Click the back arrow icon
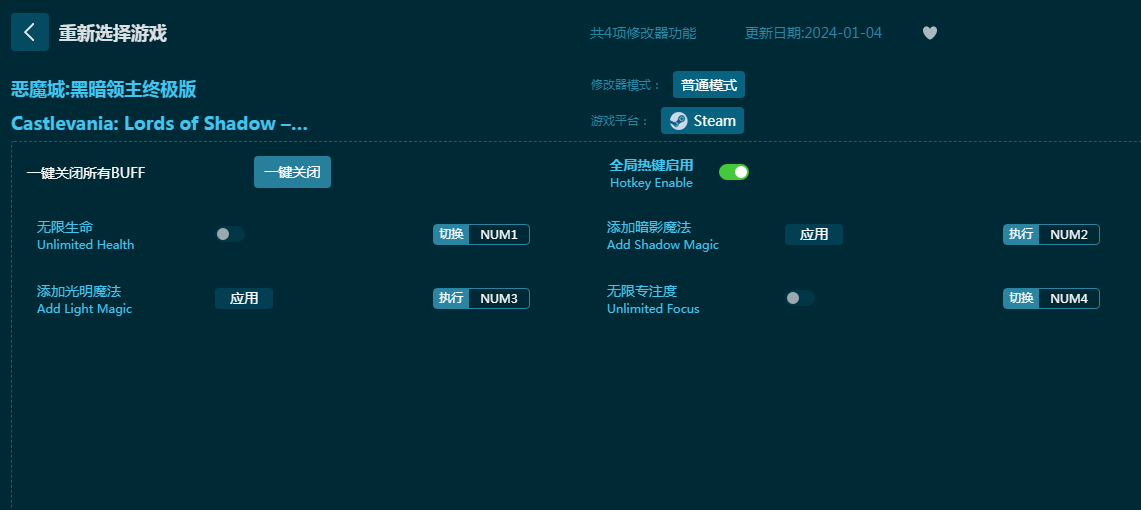This screenshot has width=1141, height=510. [30, 32]
